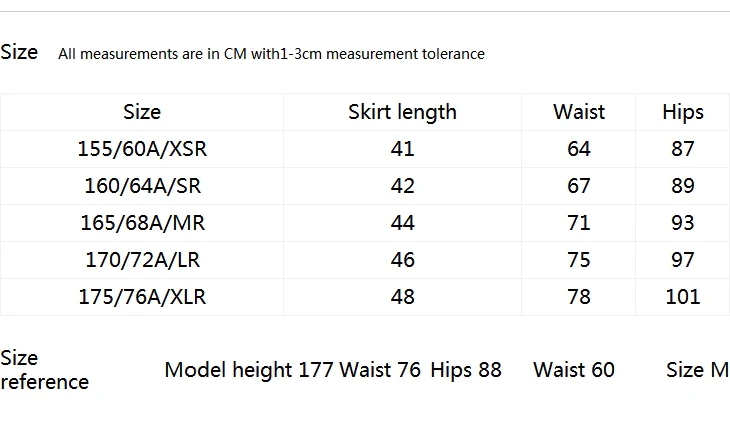The height and width of the screenshot is (425, 730).
Task: Select the 170/72A/LR size row
Action: [x=365, y=260]
